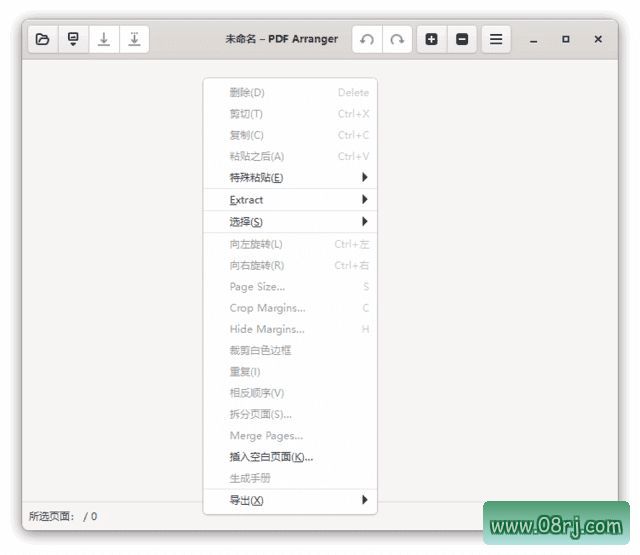
Task: Expand the 特殊粘贴(E) submenu arrow
Action: [x=365, y=177]
